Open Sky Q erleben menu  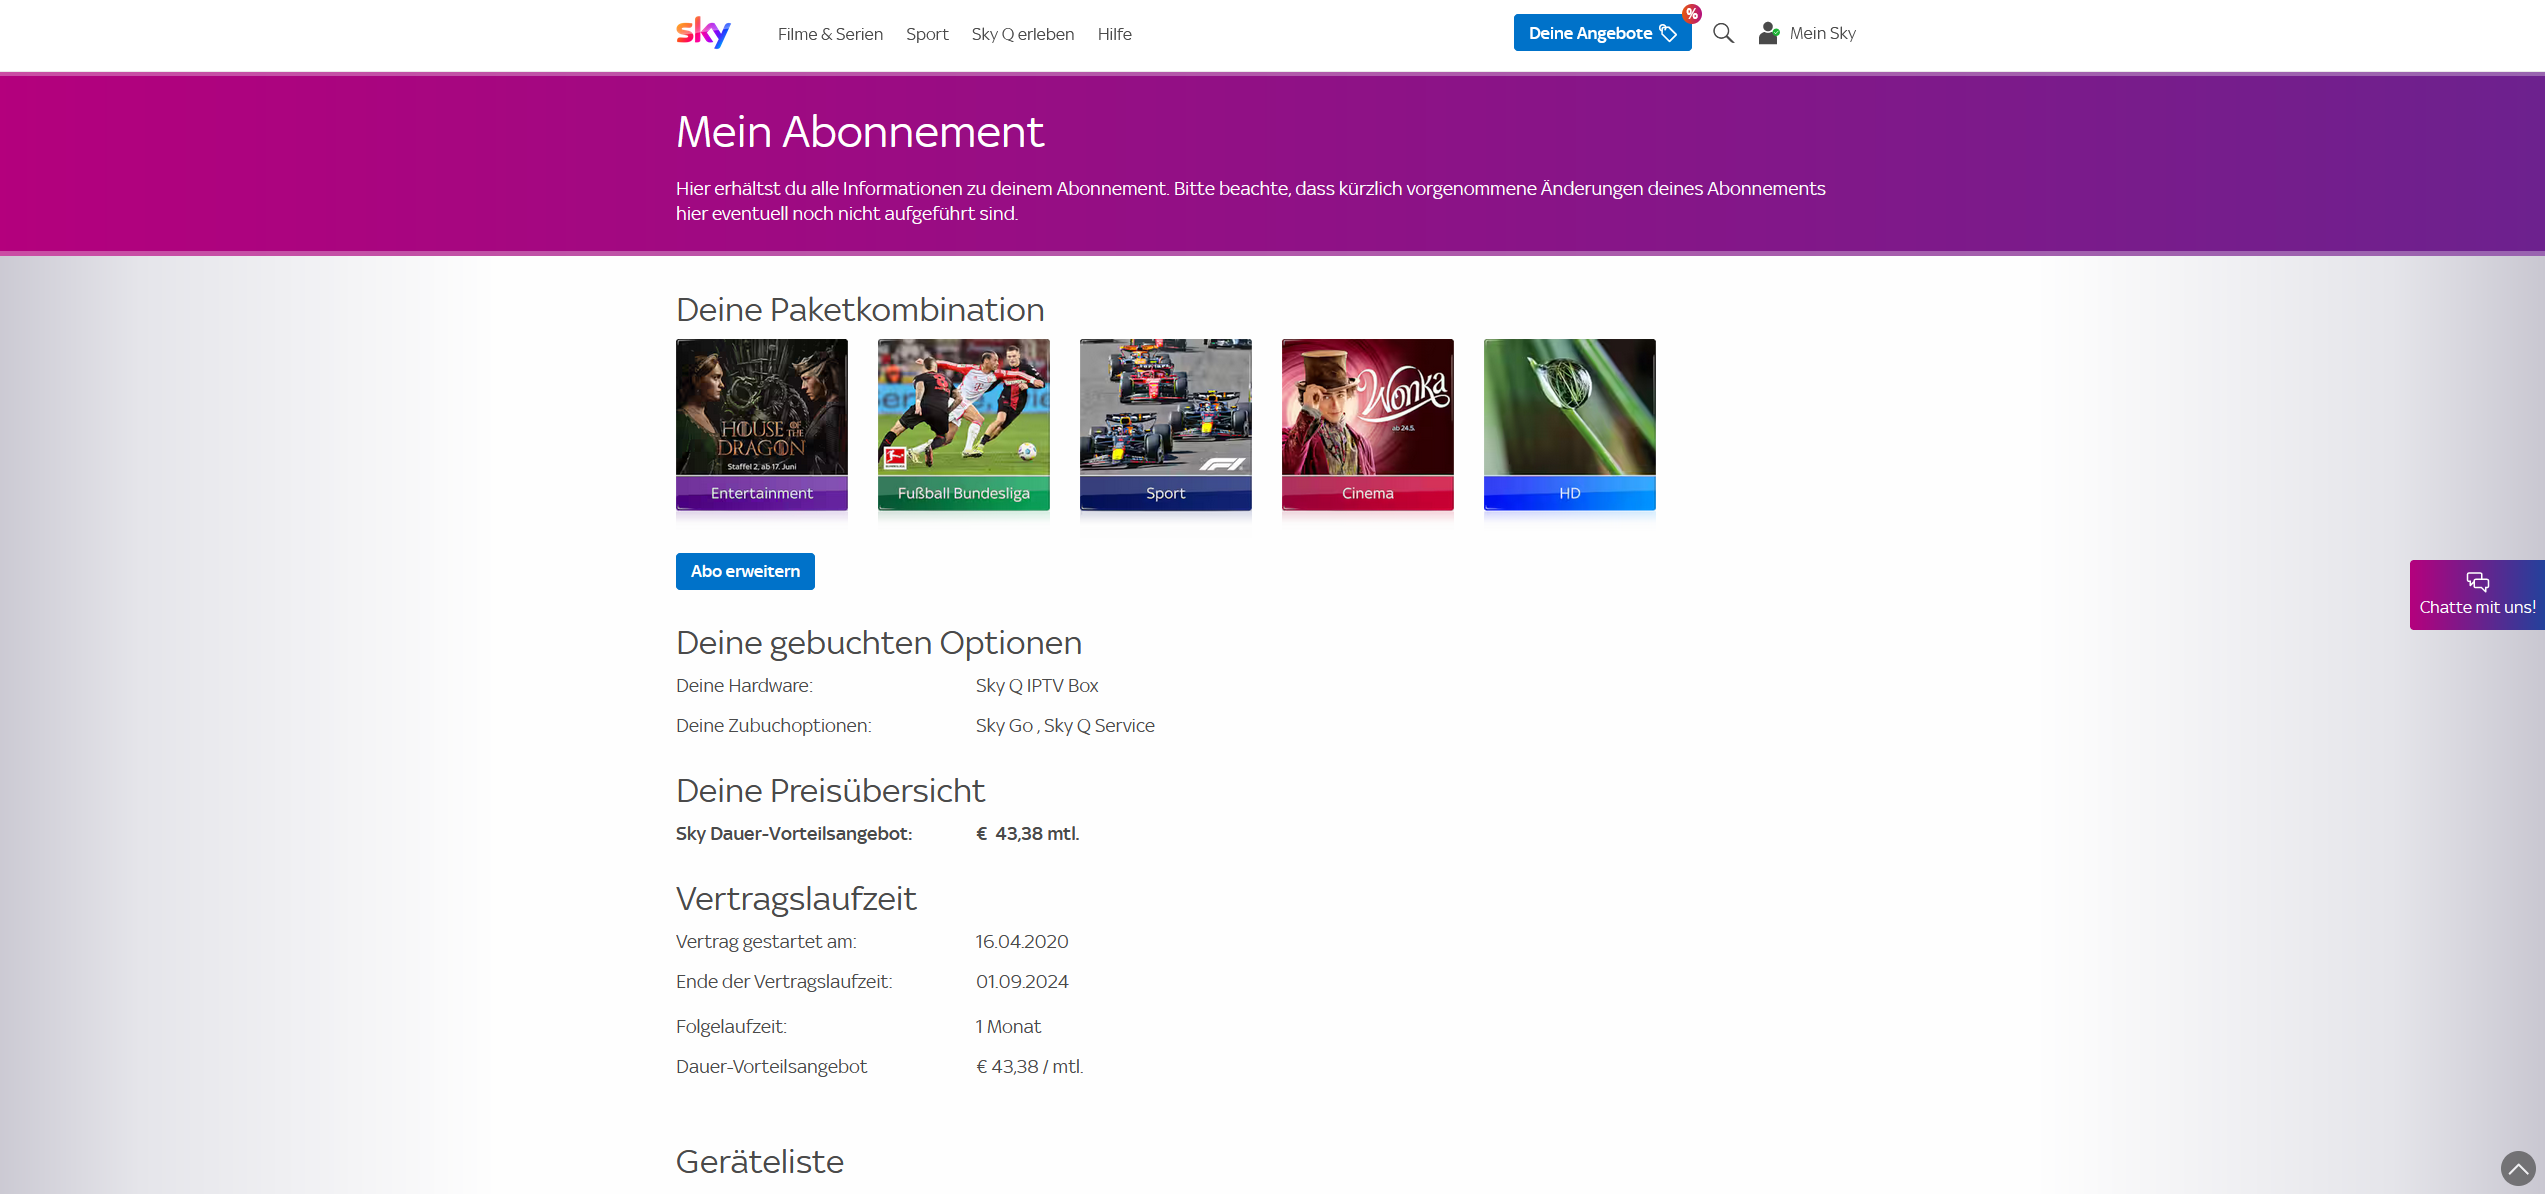coord(1022,34)
